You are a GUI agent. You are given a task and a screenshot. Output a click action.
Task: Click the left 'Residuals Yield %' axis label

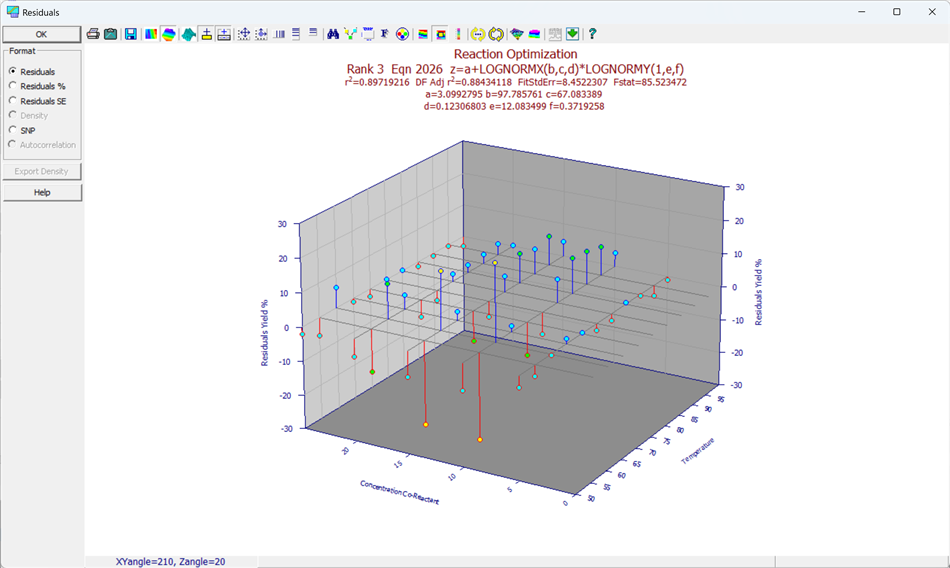tap(264, 333)
